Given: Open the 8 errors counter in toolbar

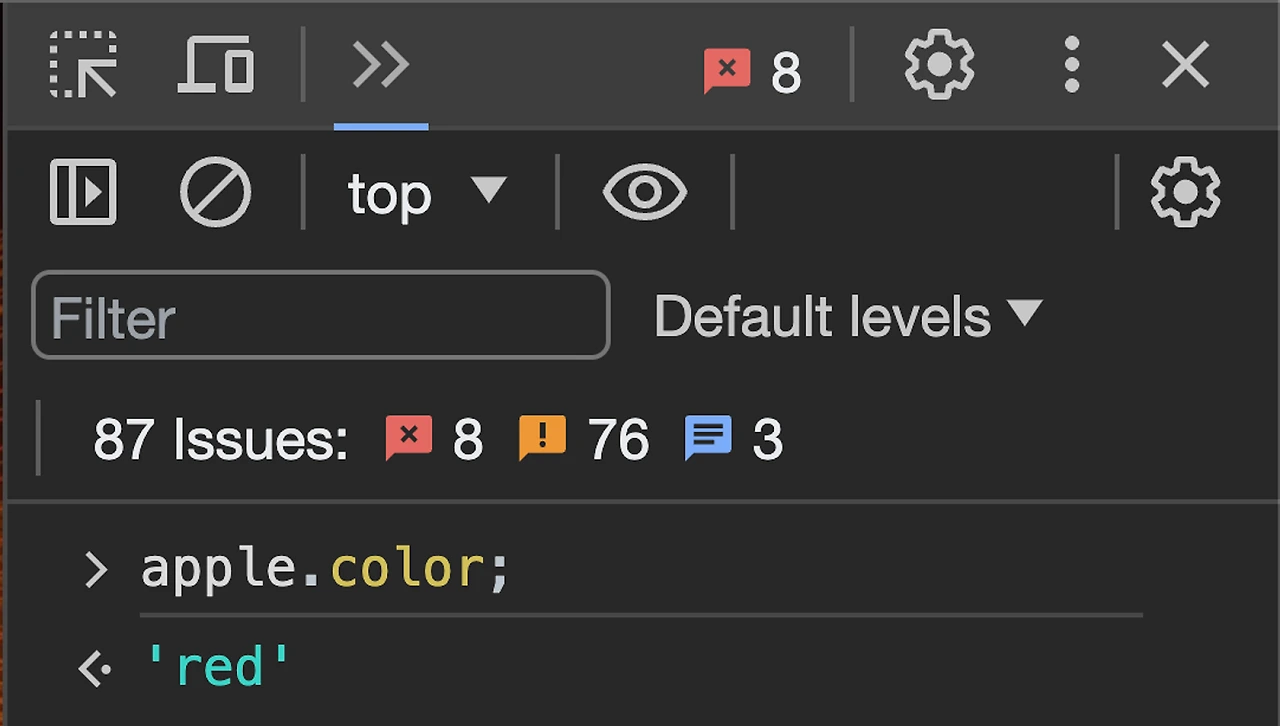Looking at the screenshot, I should point(752,71).
